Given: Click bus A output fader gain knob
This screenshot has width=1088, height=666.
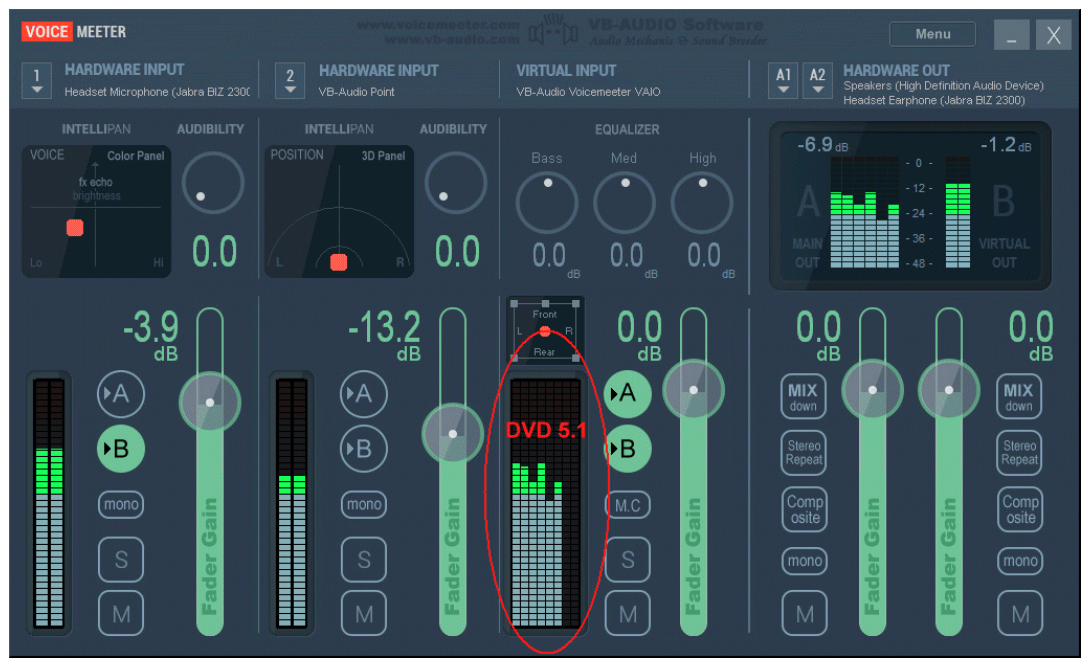Looking at the screenshot, I should click(872, 390).
